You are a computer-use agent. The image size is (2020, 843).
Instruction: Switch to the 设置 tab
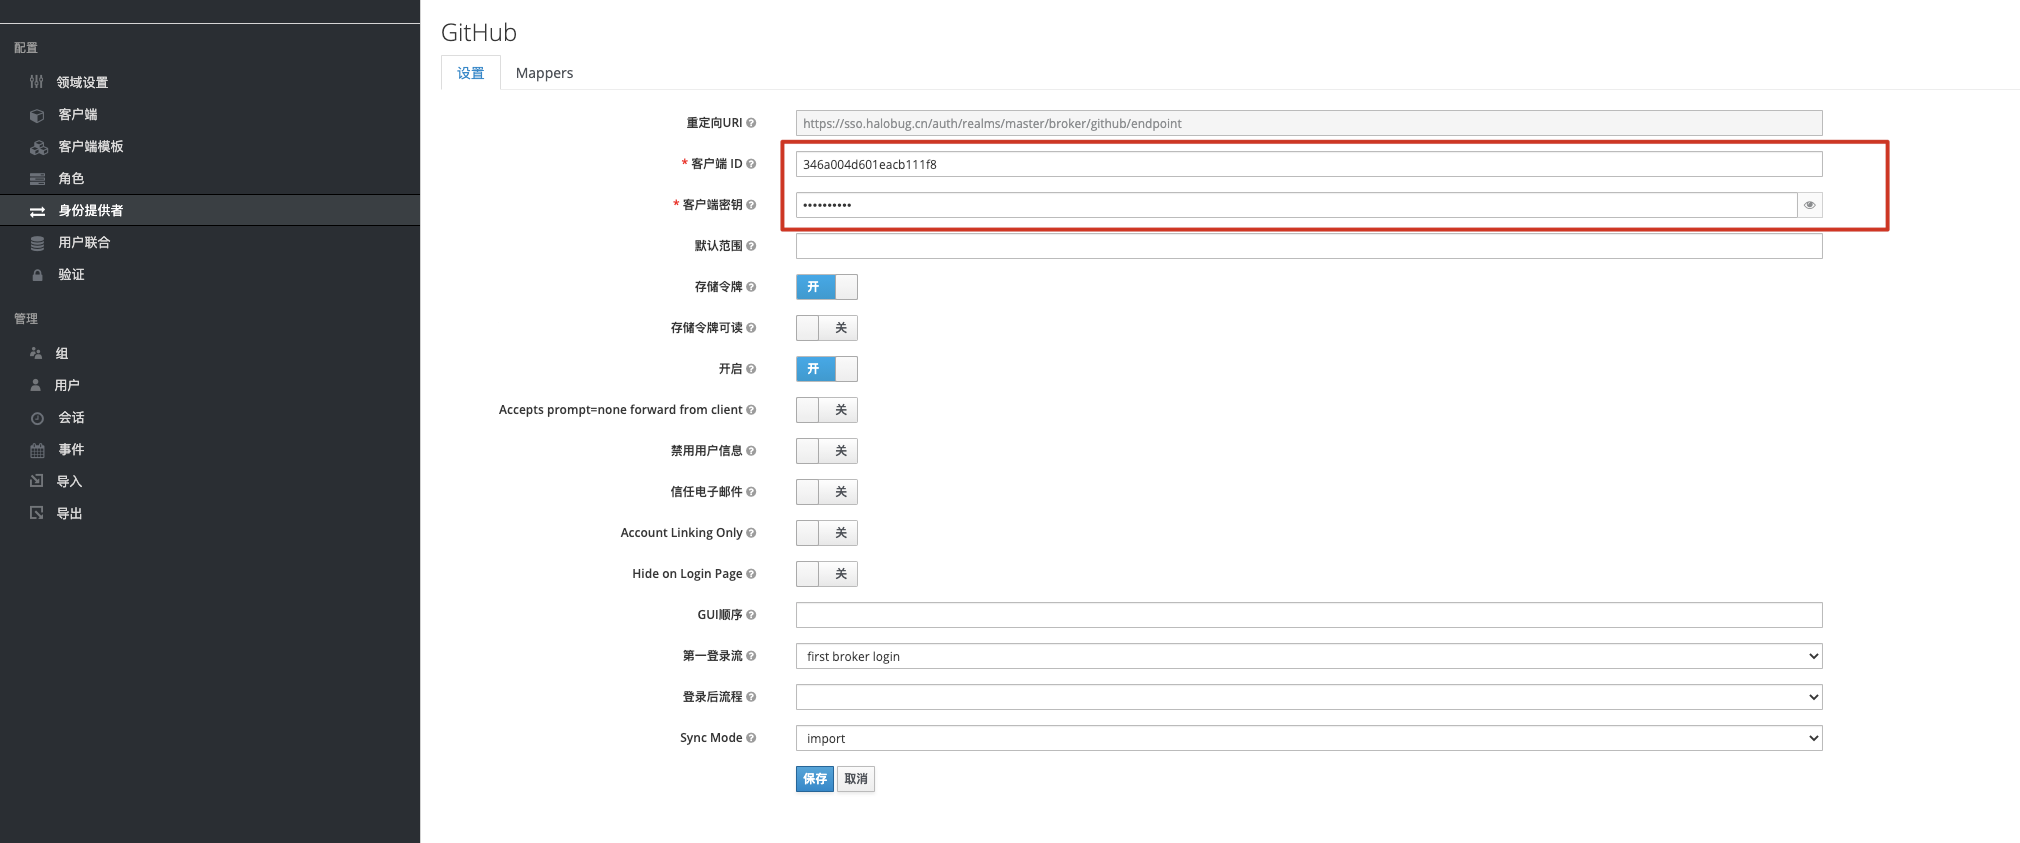(x=471, y=73)
